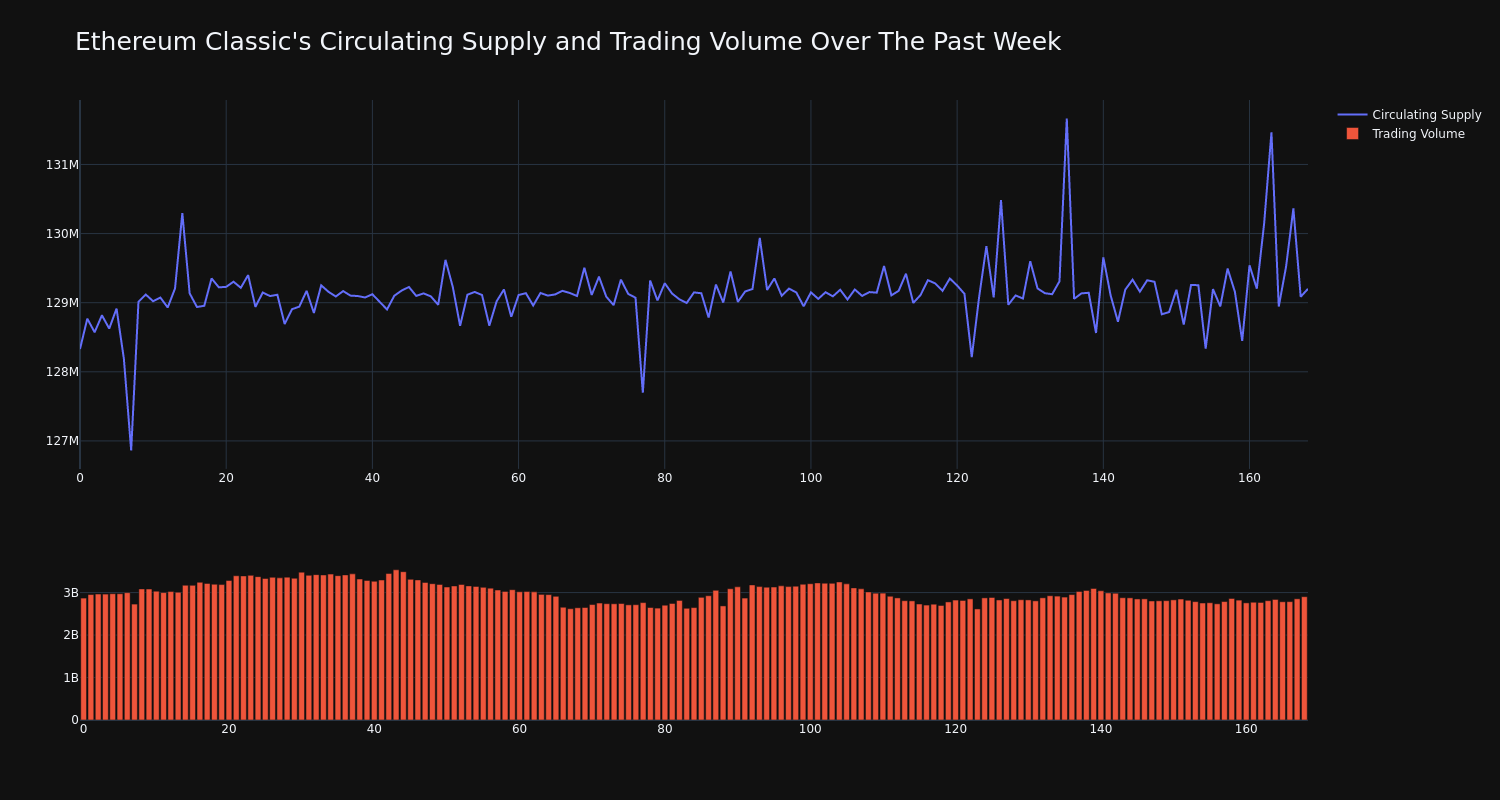This screenshot has height=800, width=1500.
Task: Click the 127M y-axis label
Action: coord(62,441)
